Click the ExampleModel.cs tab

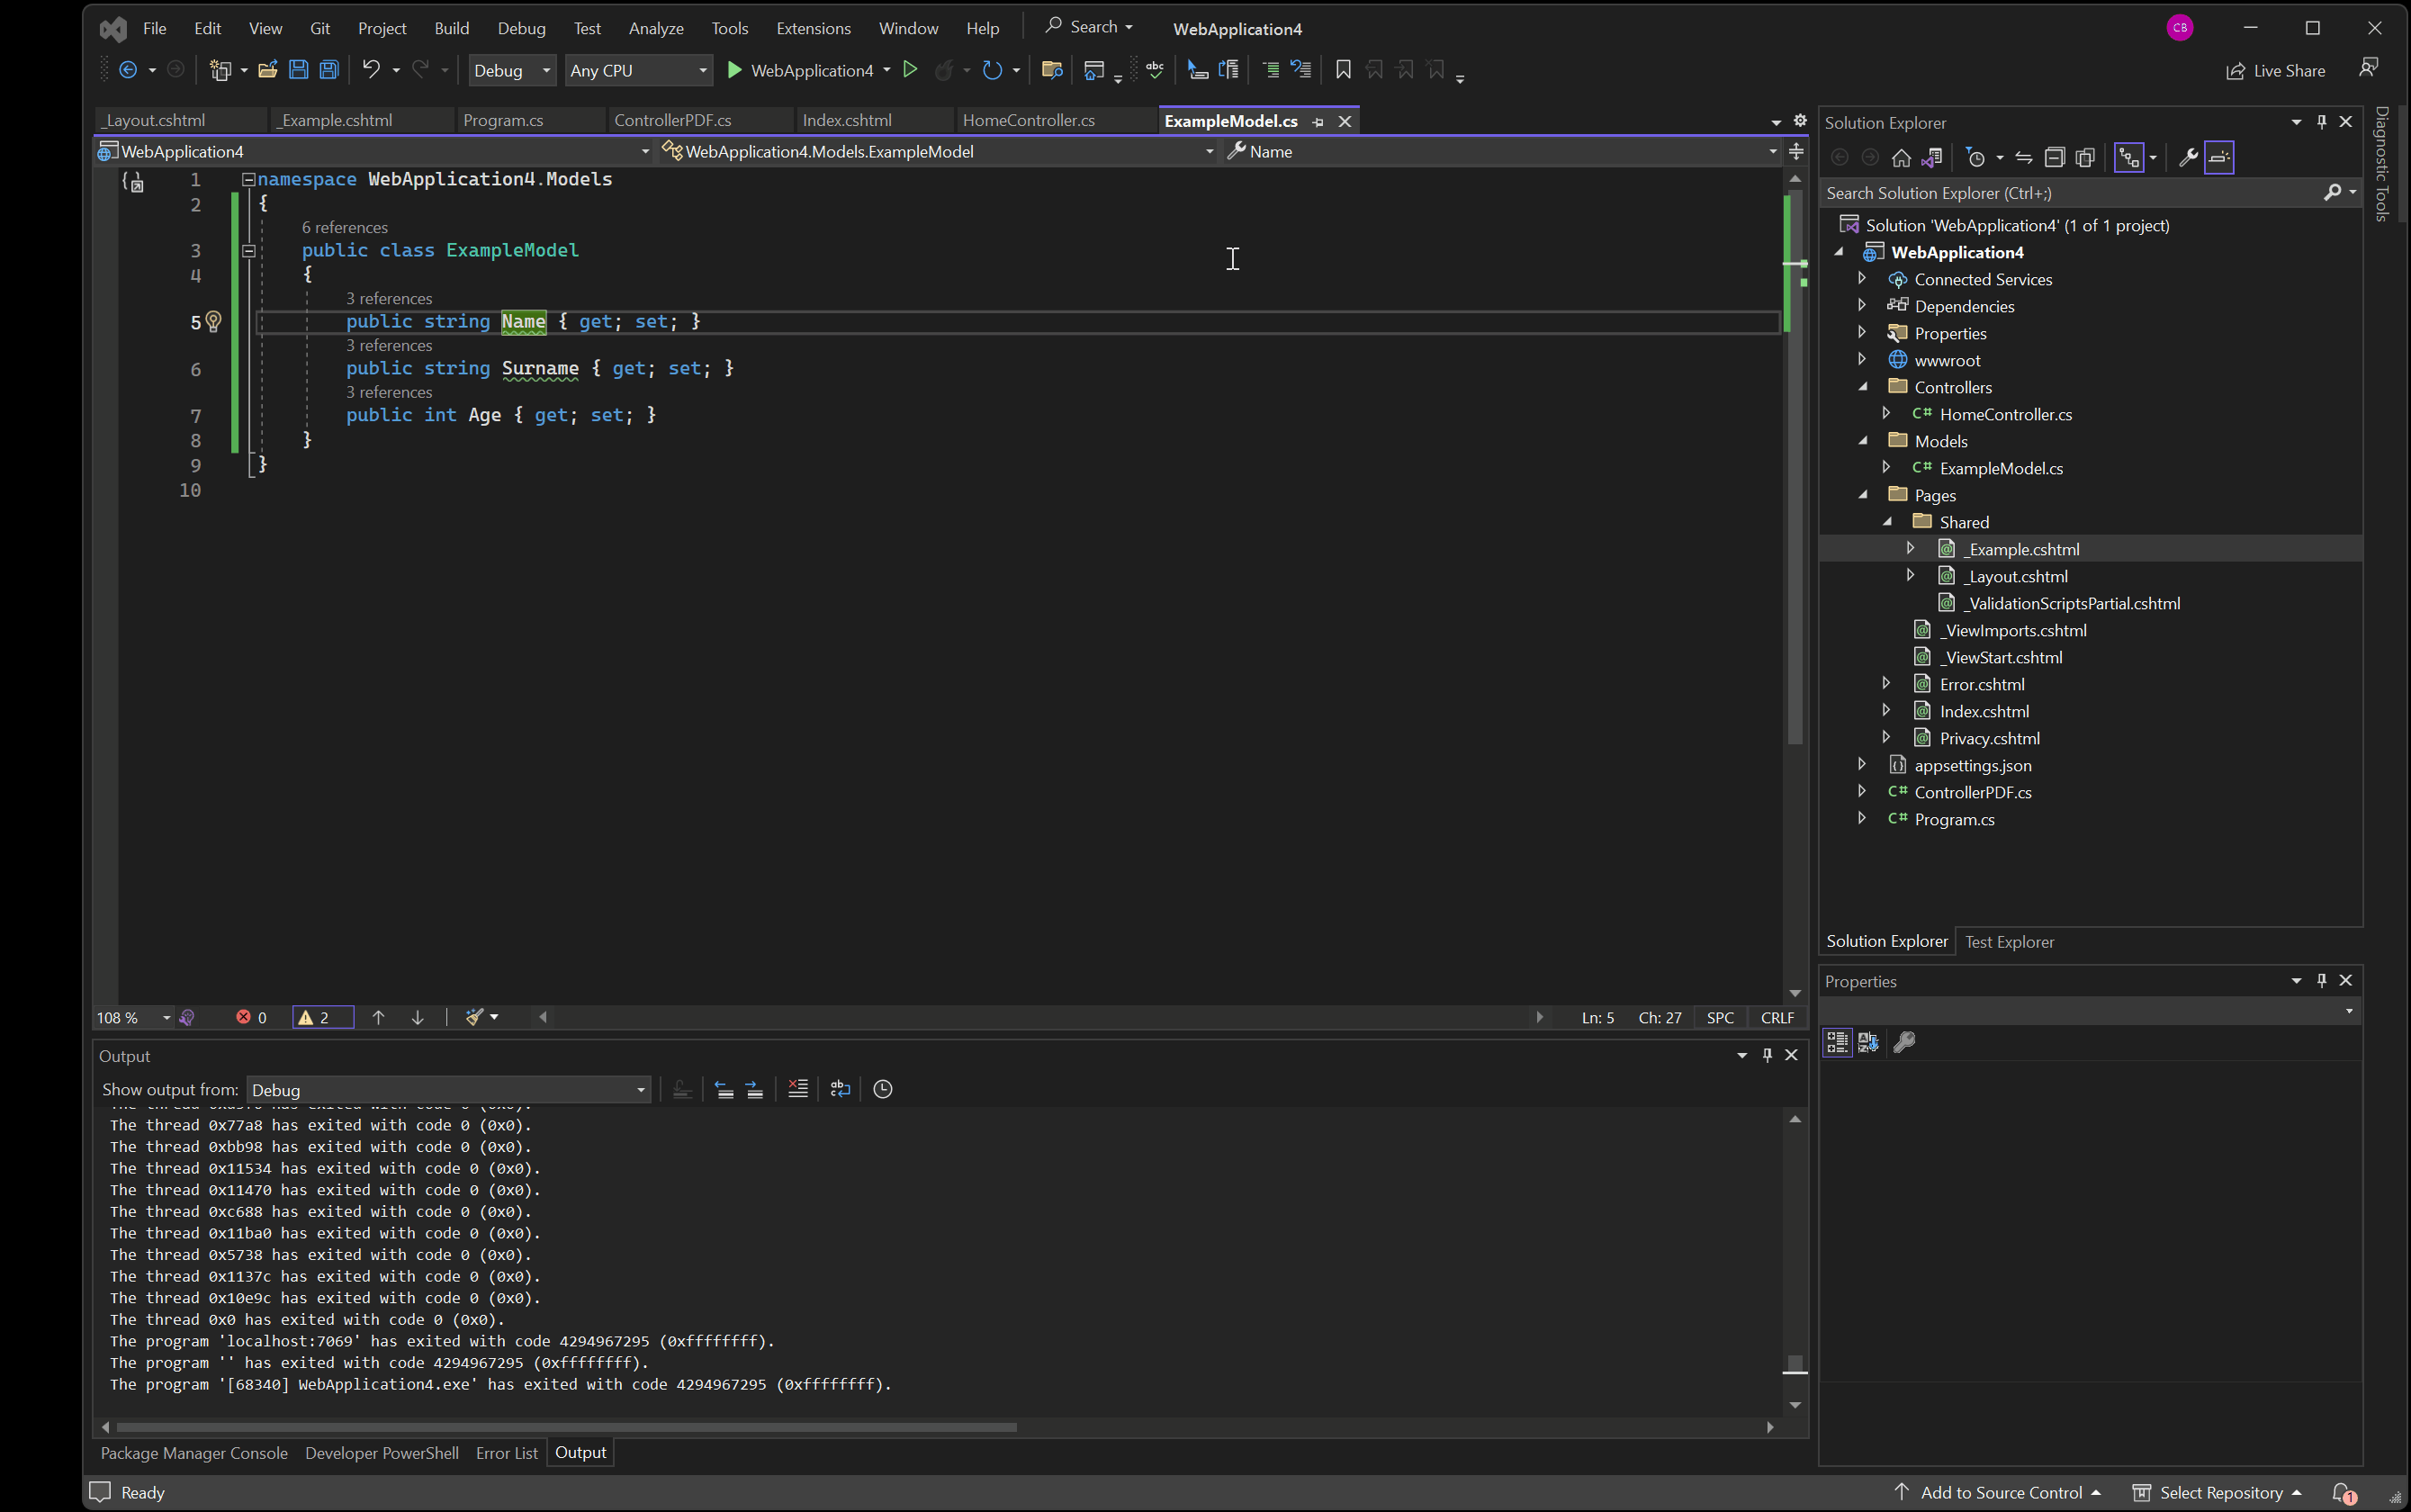[1230, 121]
